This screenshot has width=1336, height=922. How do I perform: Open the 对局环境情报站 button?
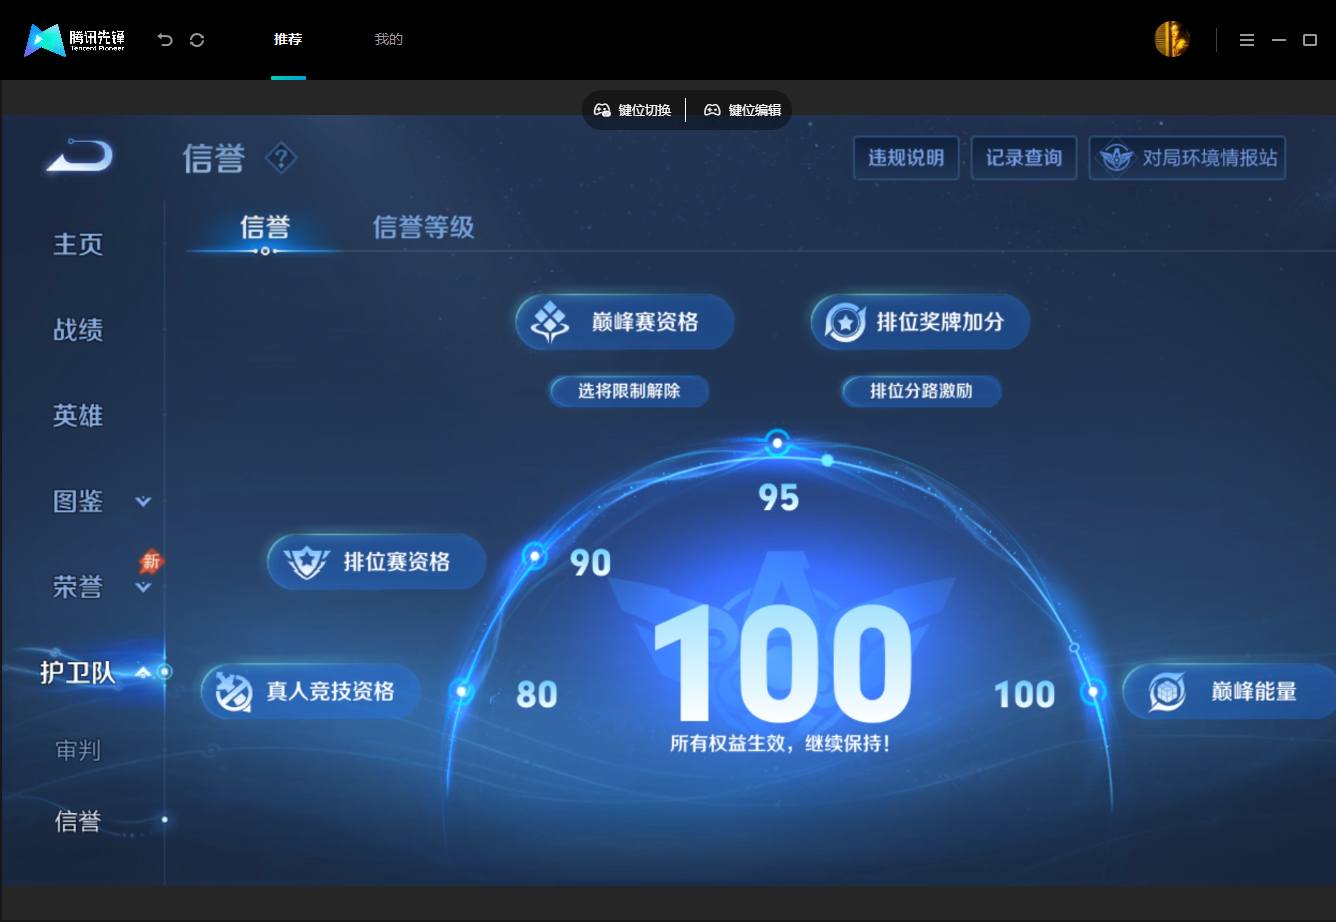pos(1187,158)
